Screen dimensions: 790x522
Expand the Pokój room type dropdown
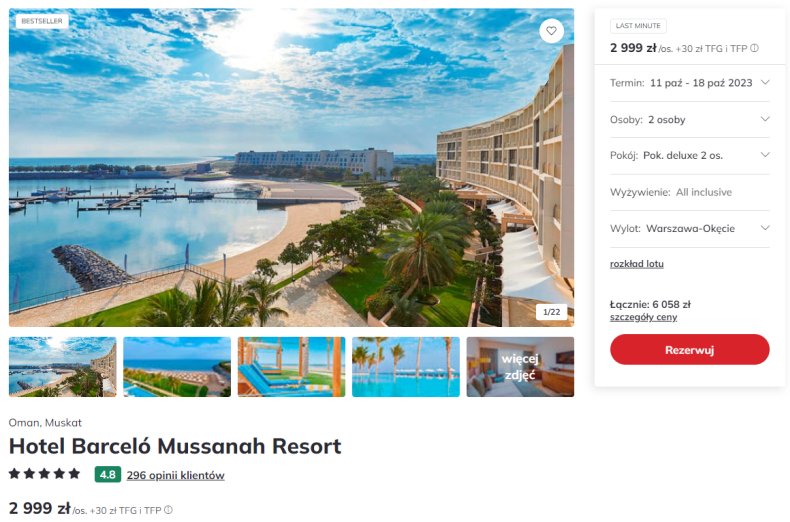point(690,155)
